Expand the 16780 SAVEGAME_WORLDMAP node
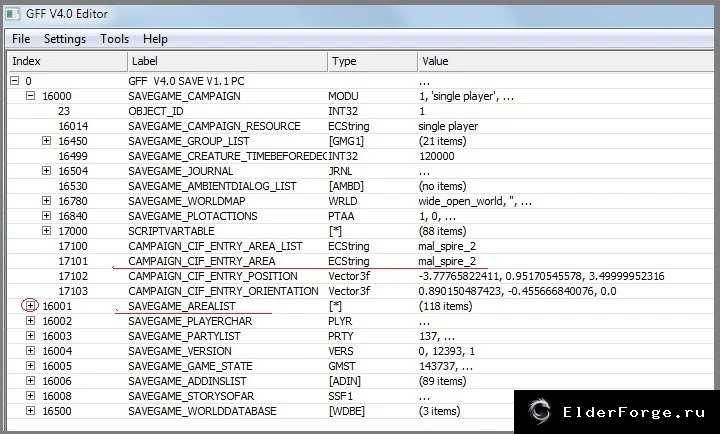Image resolution: width=720 pixels, height=434 pixels. click(46, 201)
